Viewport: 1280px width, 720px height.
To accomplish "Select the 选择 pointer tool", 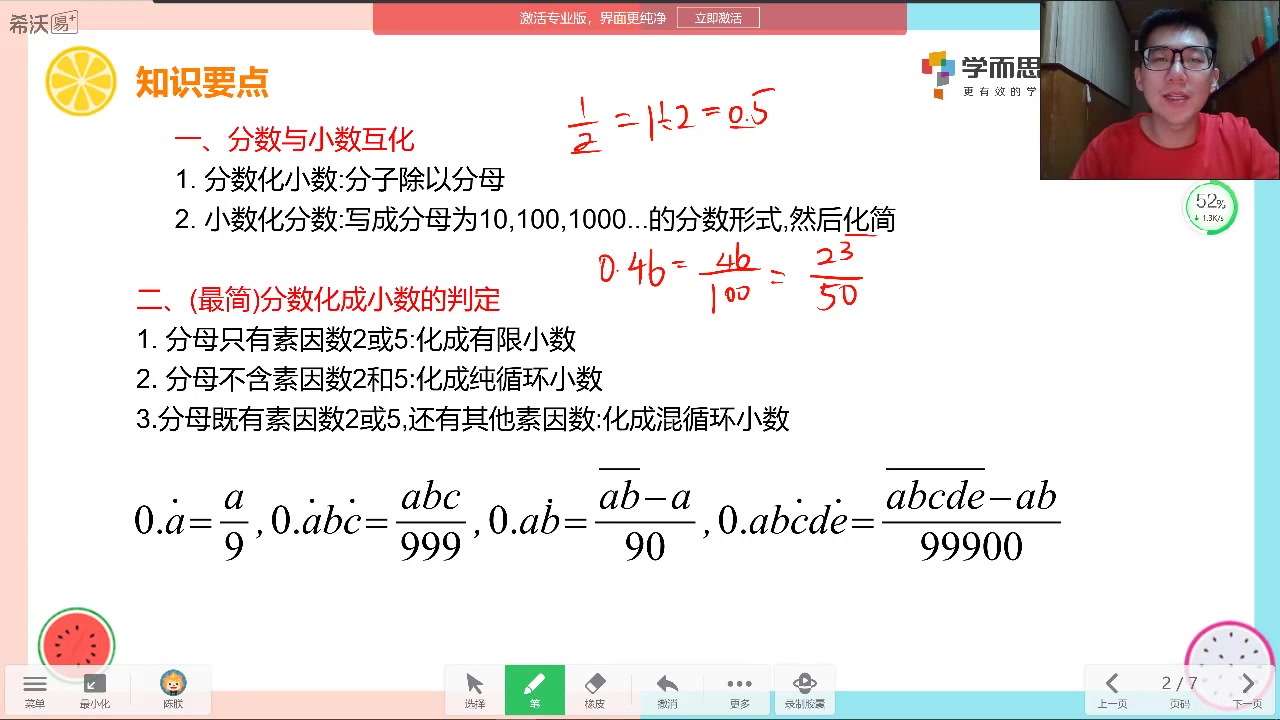I will pyautogui.click(x=475, y=690).
